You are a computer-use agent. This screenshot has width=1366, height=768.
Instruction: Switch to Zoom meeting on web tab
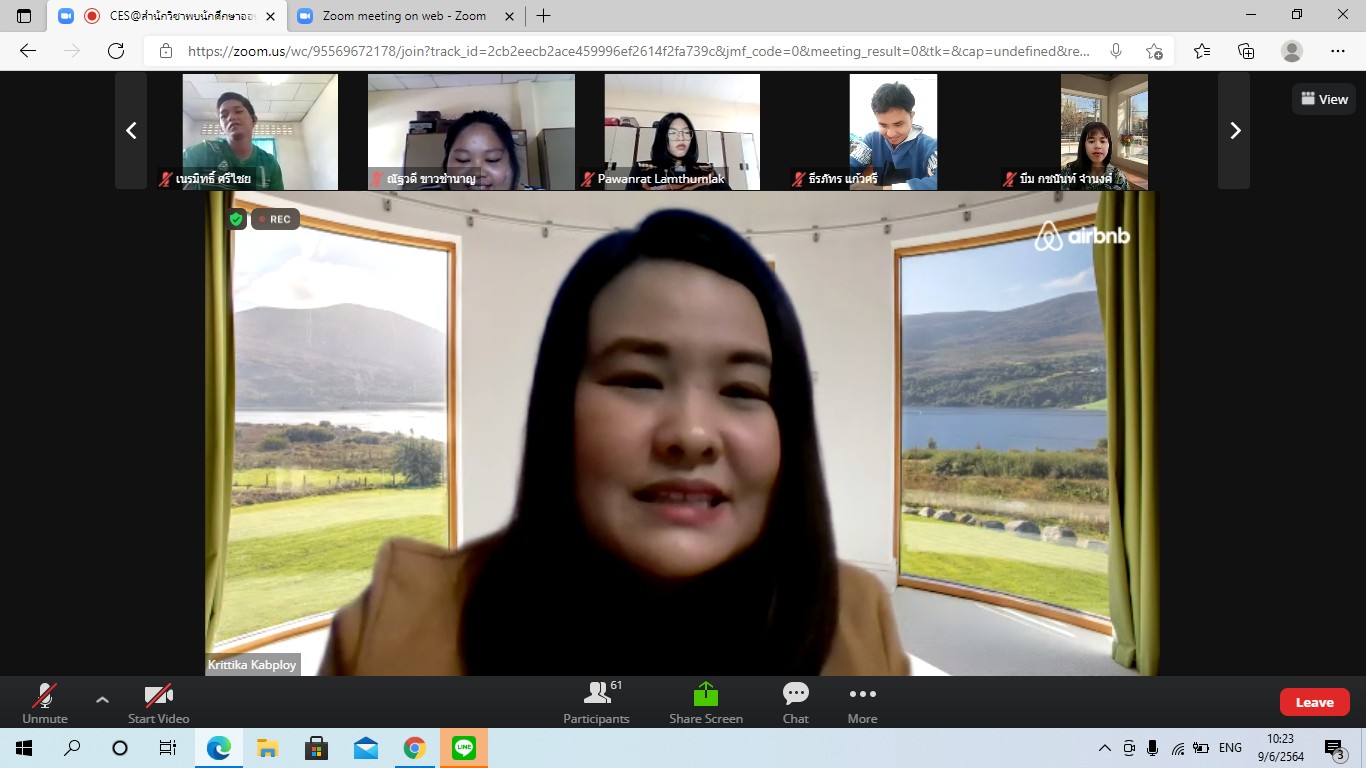403,16
